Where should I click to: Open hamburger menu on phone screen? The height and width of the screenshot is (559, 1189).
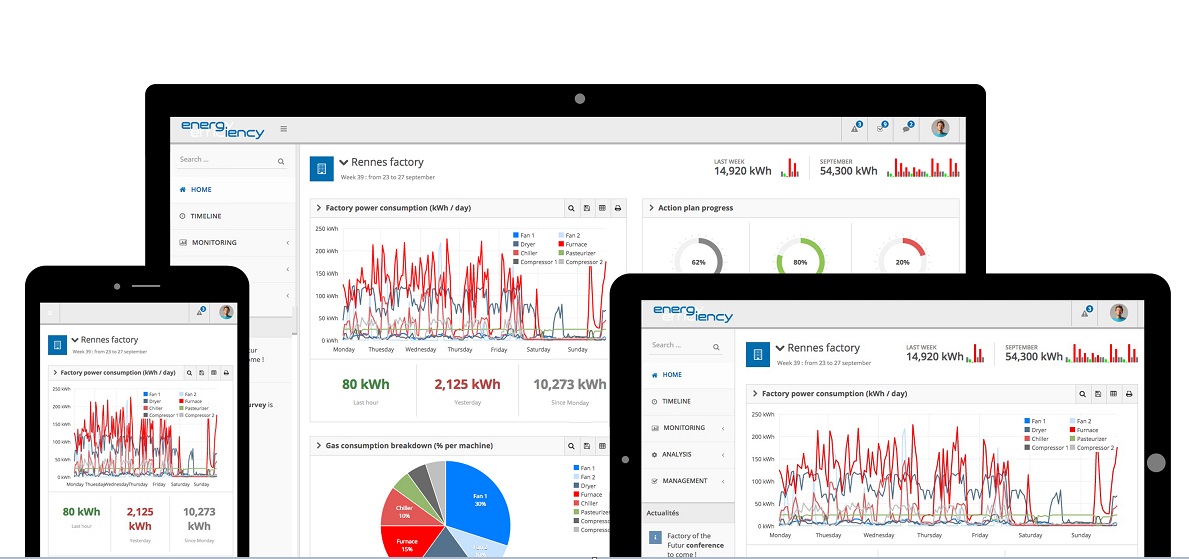click(51, 312)
